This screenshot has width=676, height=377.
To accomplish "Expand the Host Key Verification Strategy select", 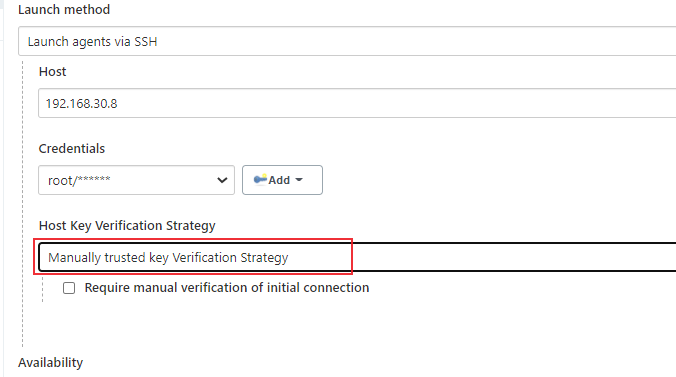I will pyautogui.click(x=357, y=257).
